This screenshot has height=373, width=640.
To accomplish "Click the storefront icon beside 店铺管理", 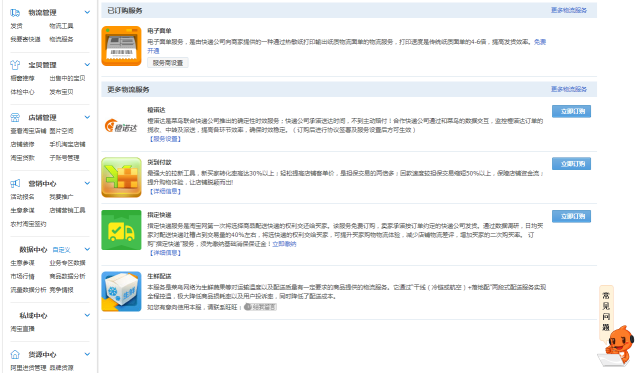I will point(15,118).
